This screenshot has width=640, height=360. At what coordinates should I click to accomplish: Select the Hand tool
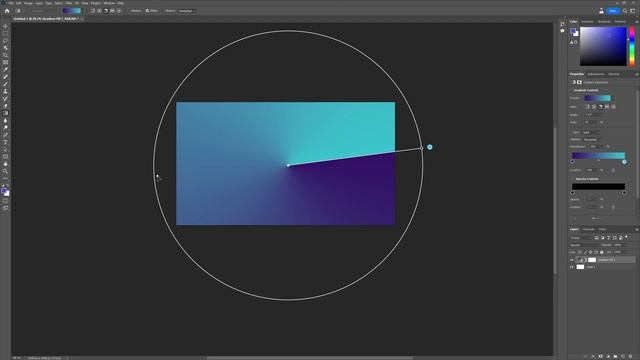coord(5,164)
